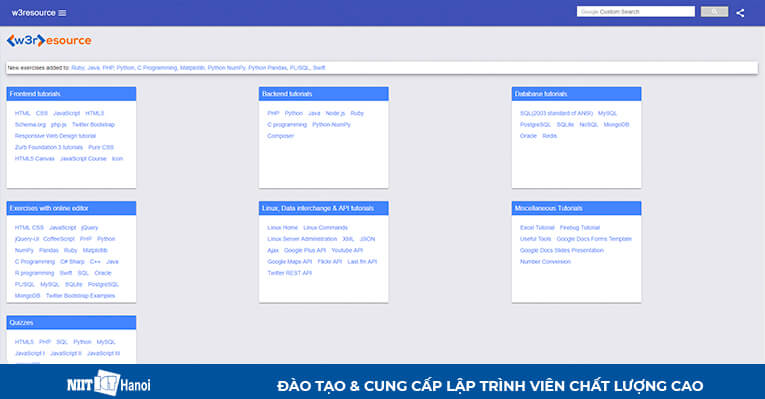This screenshot has height=399, width=765.
Task: Open SQL(2003 standard of ANSI) link
Action: click(556, 113)
